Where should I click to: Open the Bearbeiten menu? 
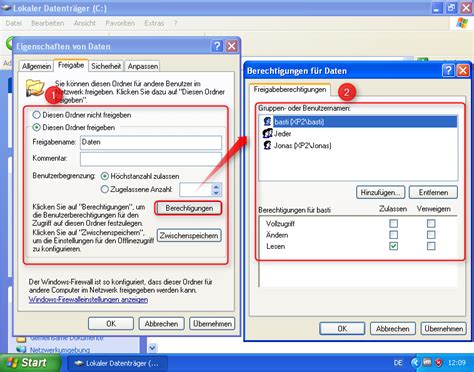pyautogui.click(x=48, y=23)
